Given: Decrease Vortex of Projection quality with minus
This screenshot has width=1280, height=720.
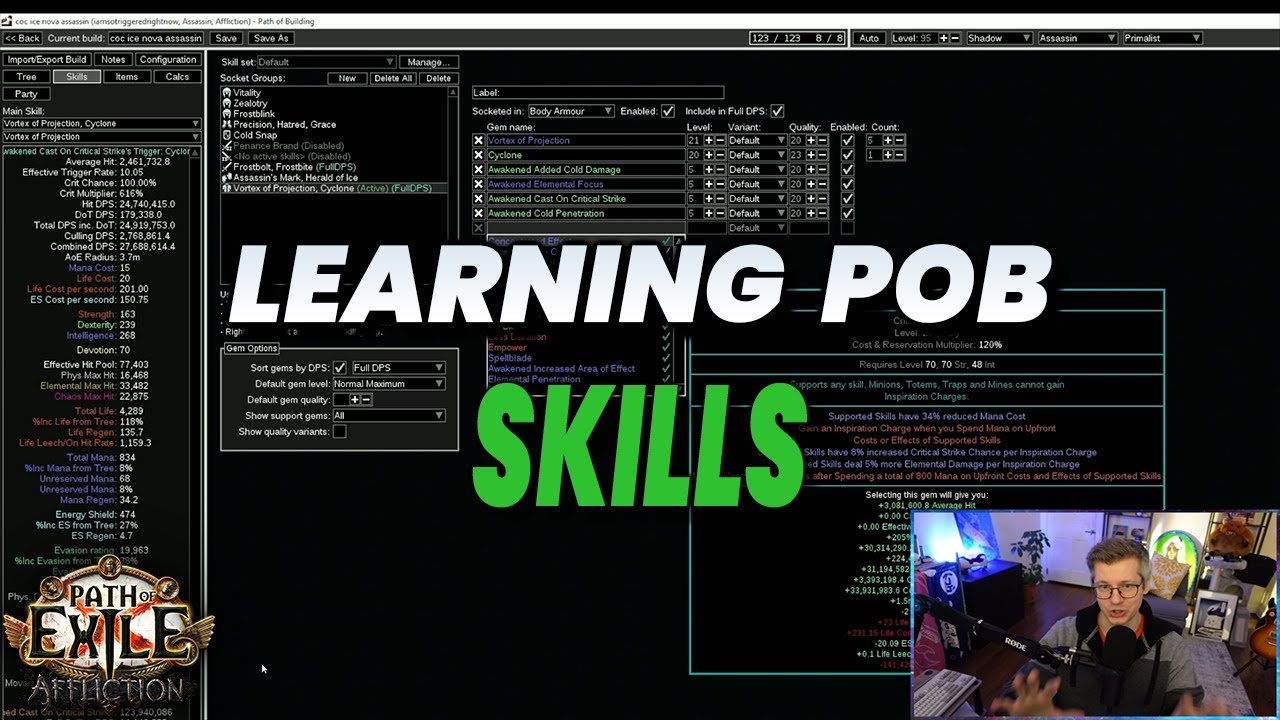Looking at the screenshot, I should pos(822,141).
